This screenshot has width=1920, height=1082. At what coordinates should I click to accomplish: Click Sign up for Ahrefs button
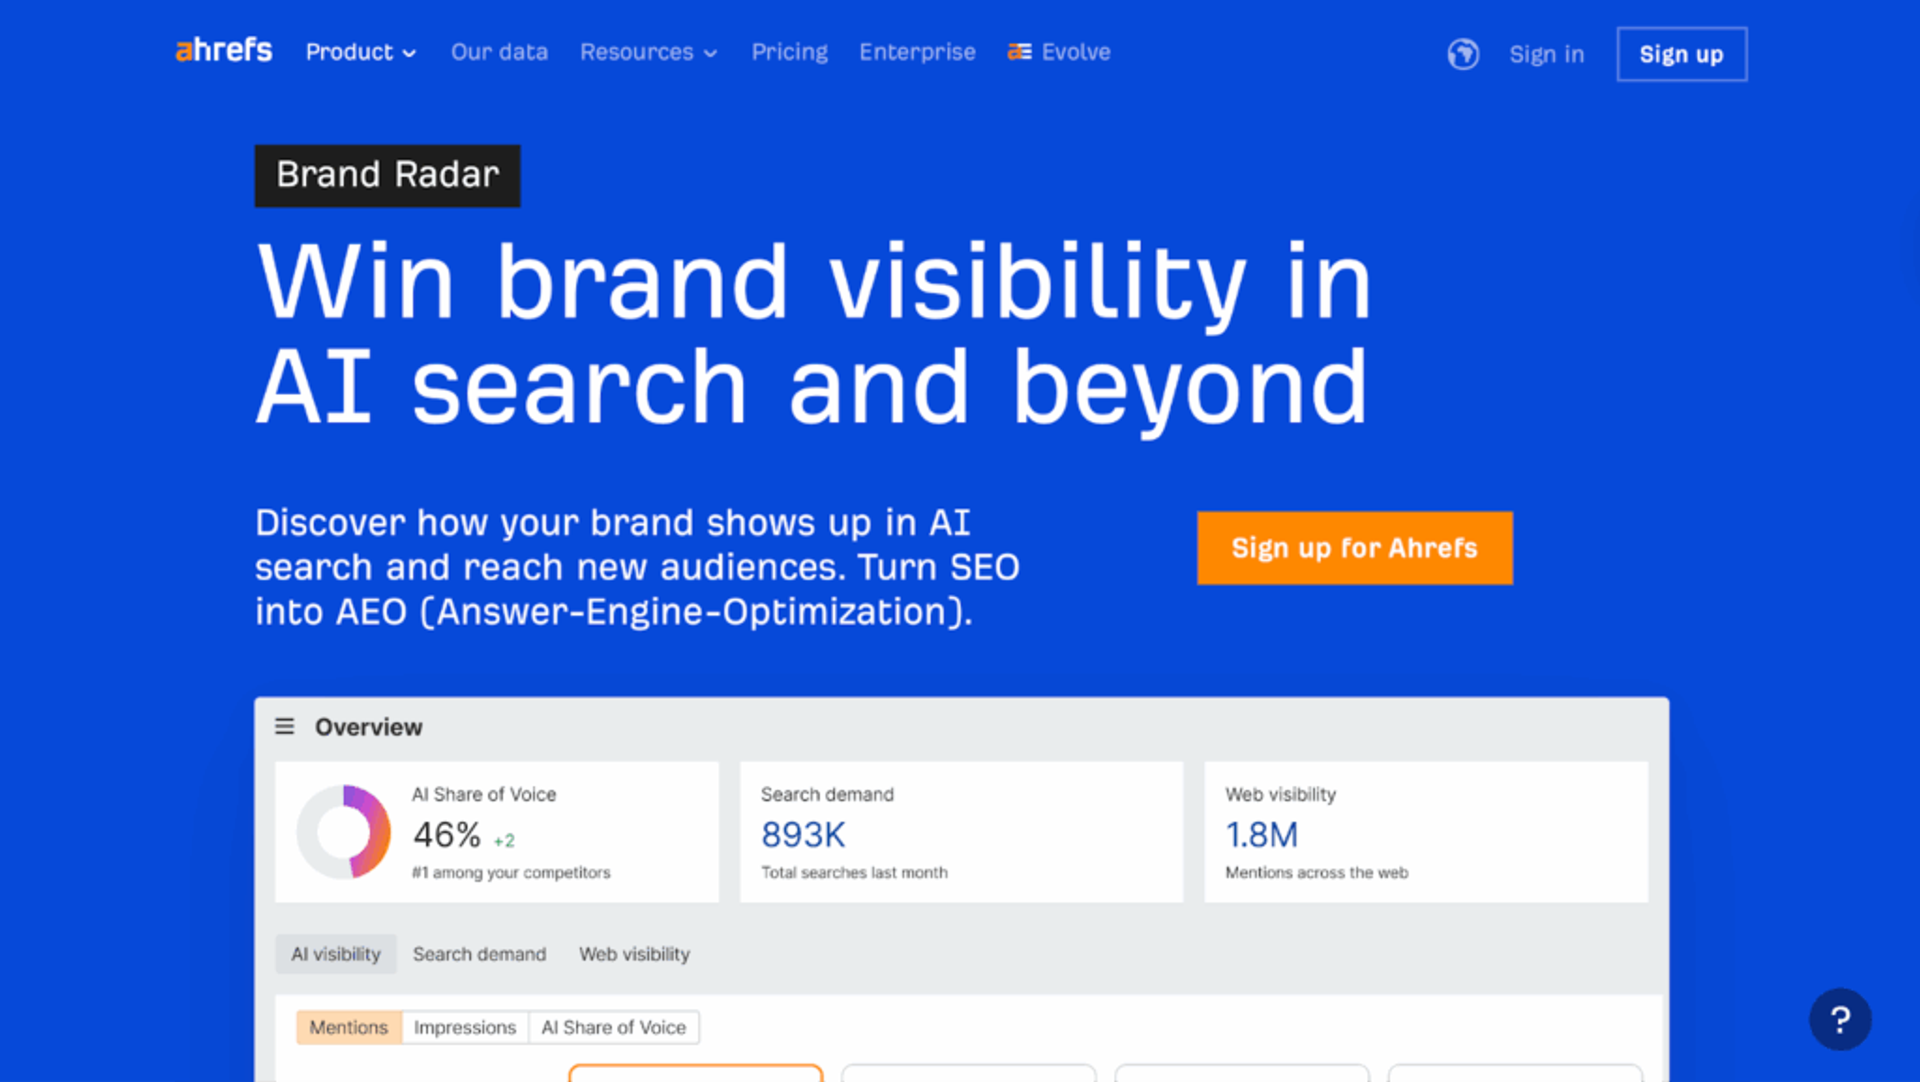click(x=1354, y=548)
